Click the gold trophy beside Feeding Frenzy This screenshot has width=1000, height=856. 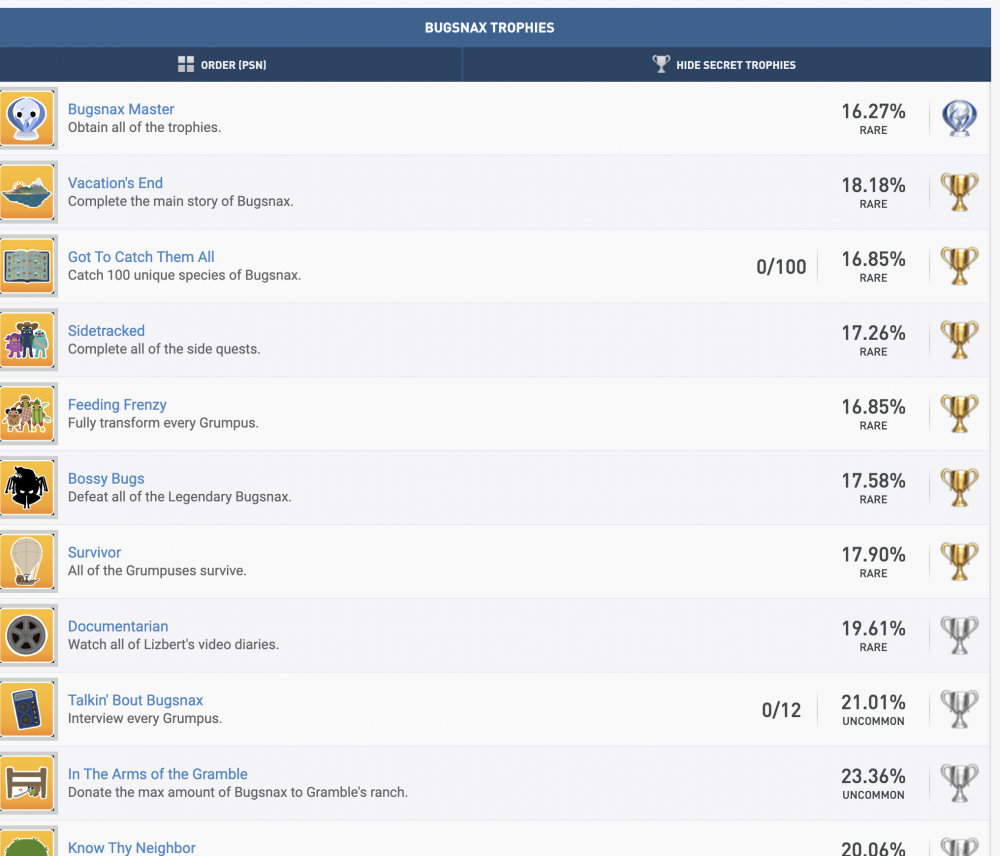959,414
